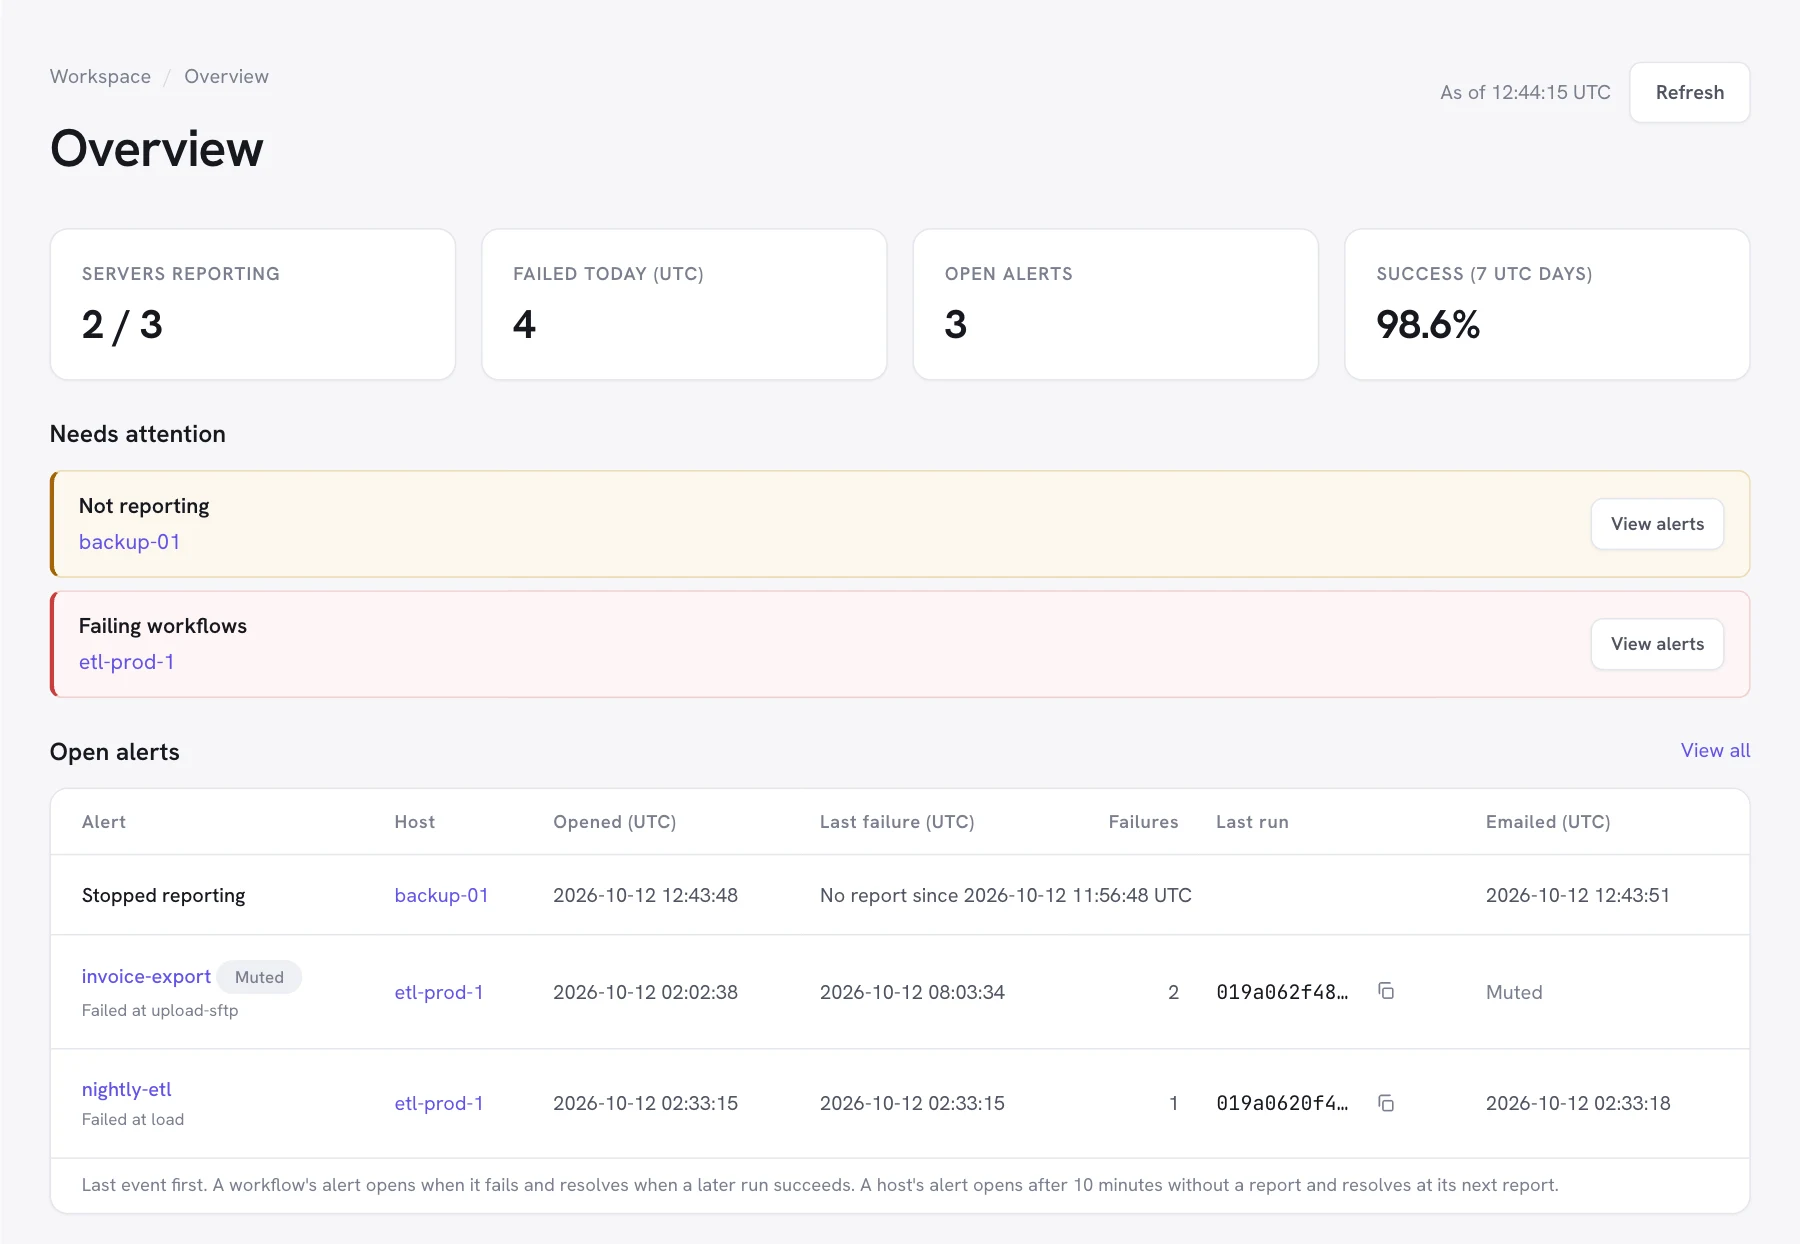The width and height of the screenshot is (1800, 1244).
Task: Click emailed time 2026-10-12 12:43:51
Action: pos(1578,895)
